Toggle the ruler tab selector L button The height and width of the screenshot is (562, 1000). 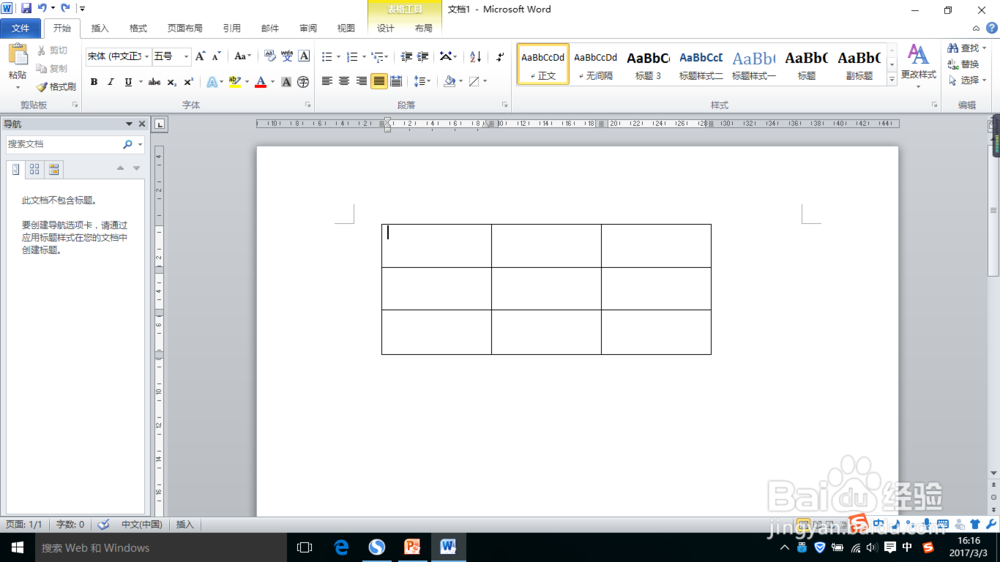point(159,124)
